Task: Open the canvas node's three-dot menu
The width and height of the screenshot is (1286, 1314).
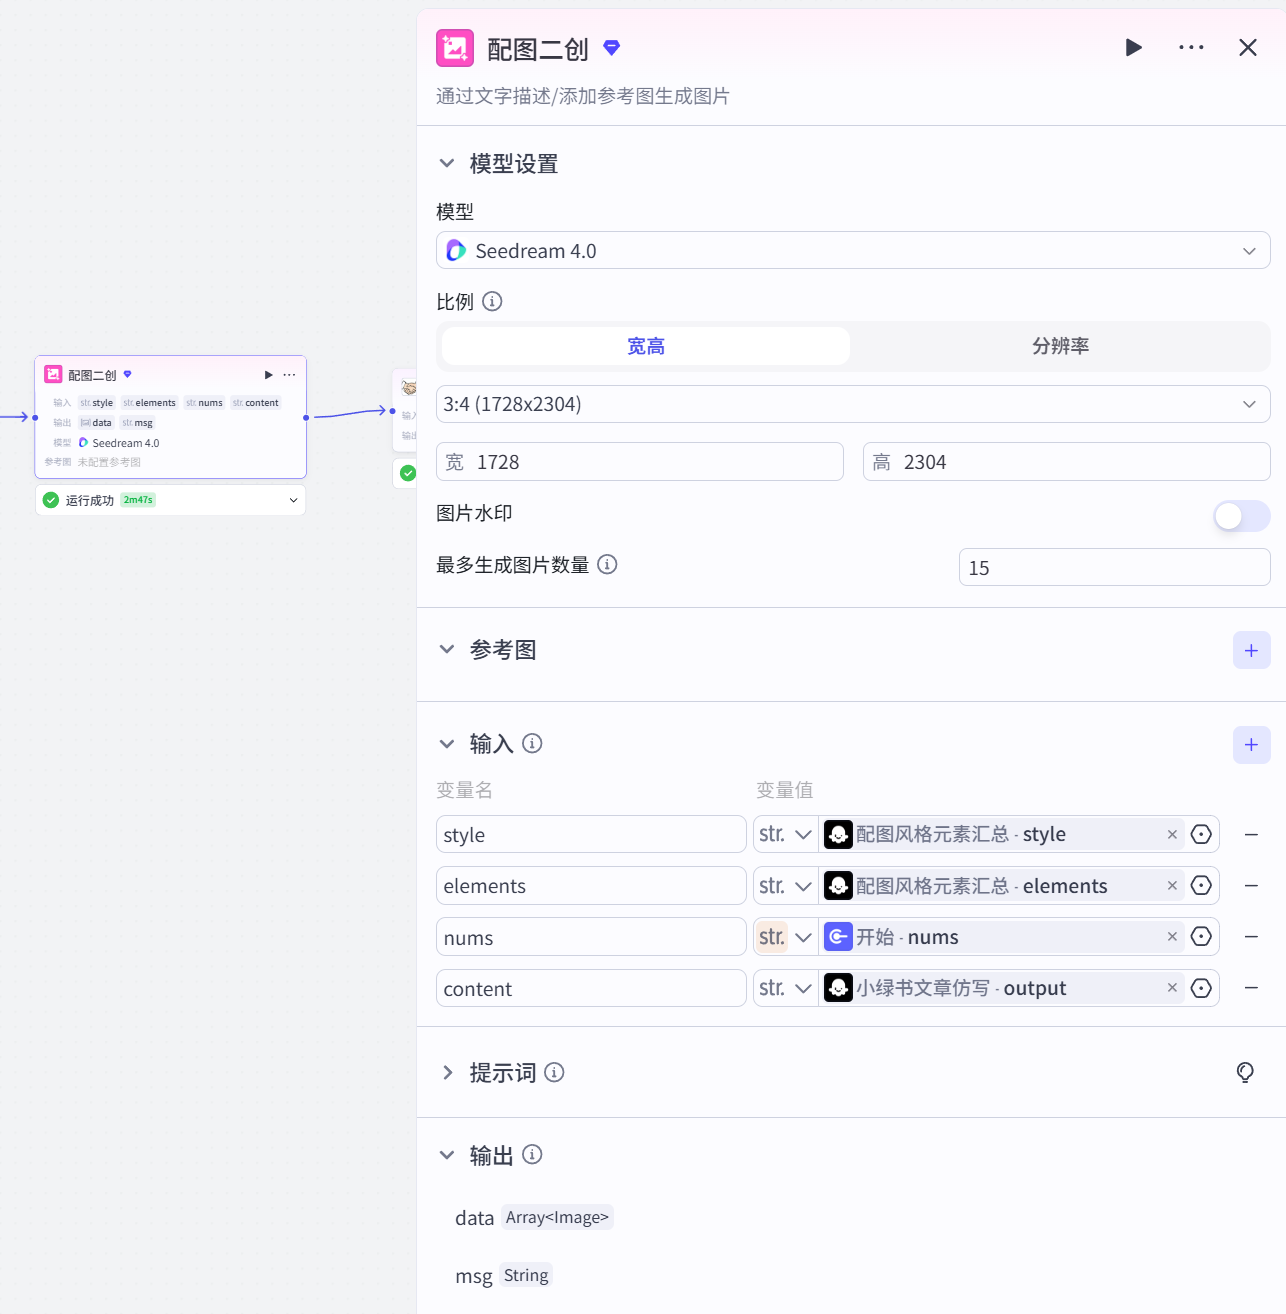Action: 289,375
